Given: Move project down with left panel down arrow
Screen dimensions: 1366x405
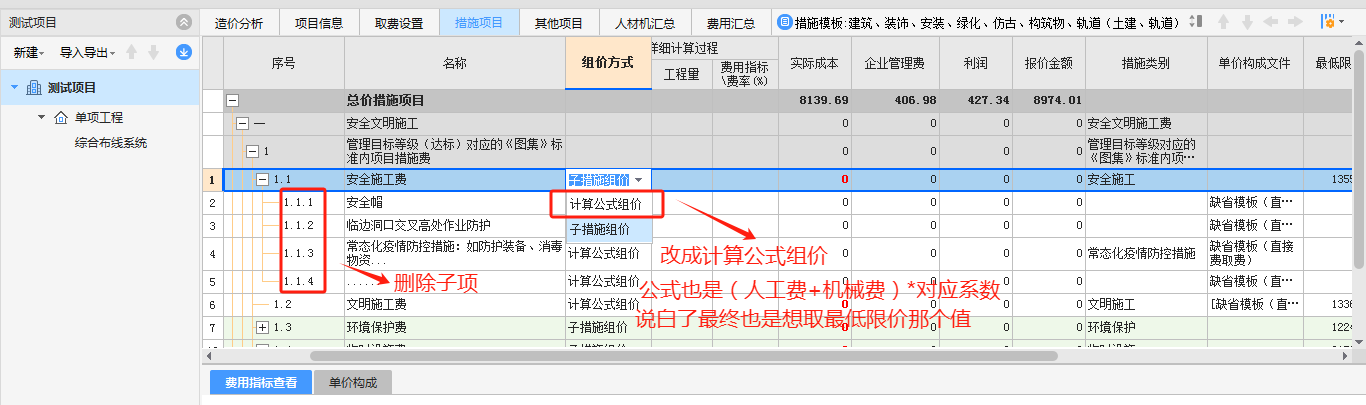Looking at the screenshot, I should point(152,52).
